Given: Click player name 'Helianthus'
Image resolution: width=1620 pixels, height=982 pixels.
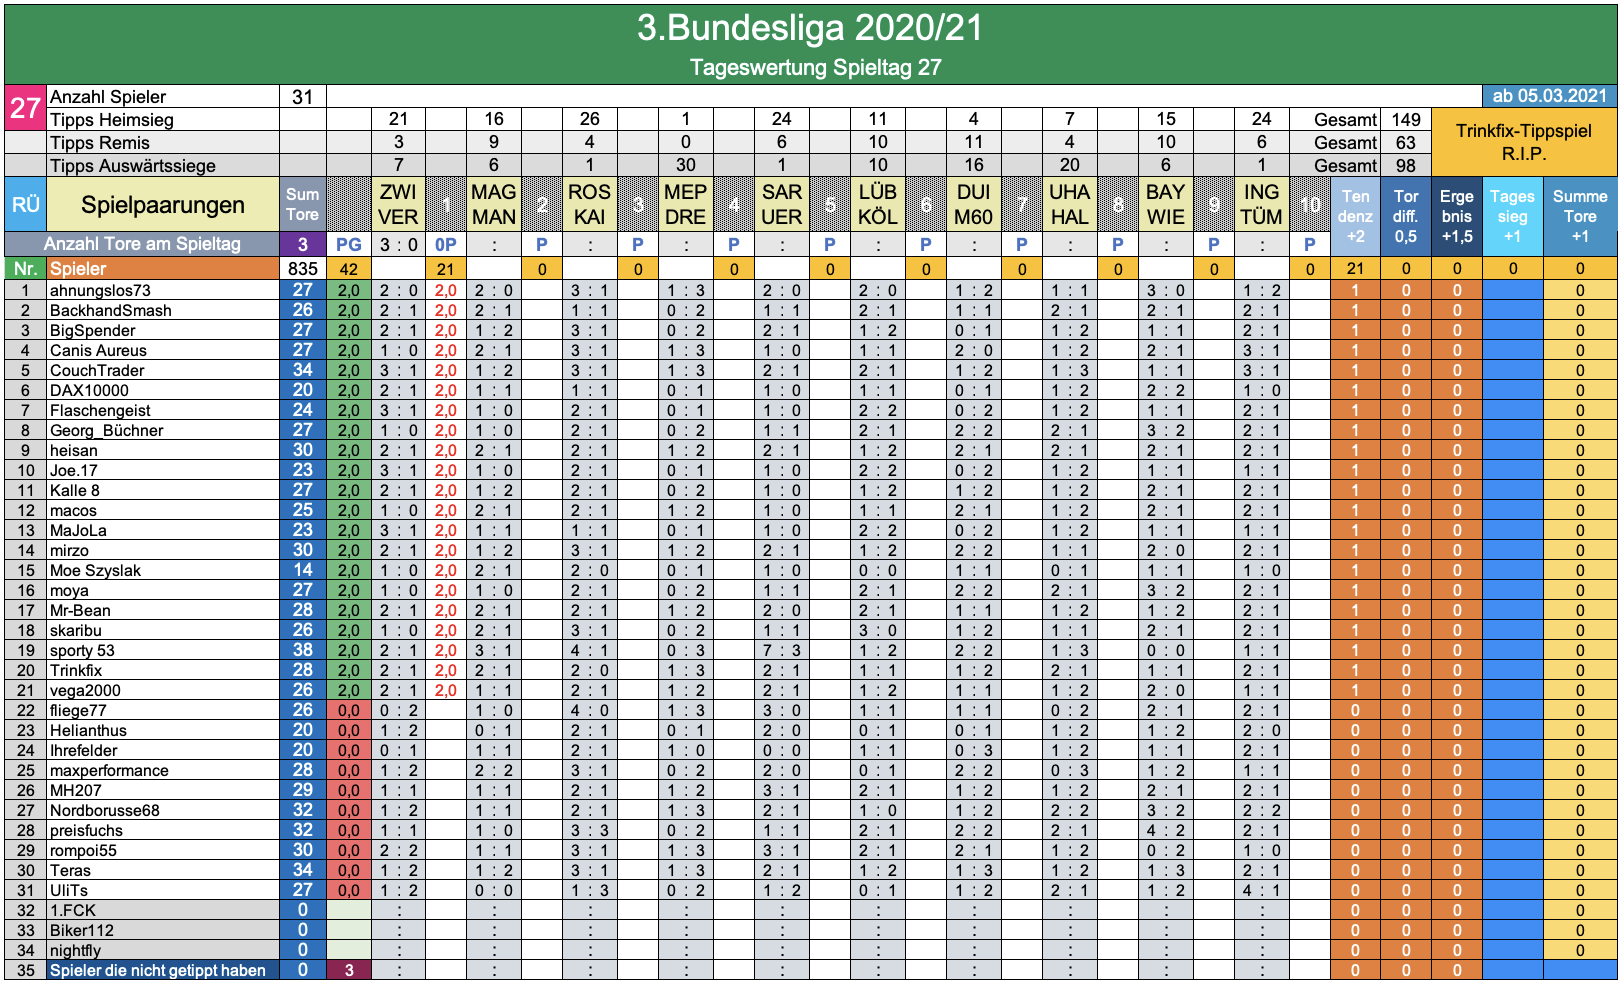Looking at the screenshot, I should coord(88,730).
